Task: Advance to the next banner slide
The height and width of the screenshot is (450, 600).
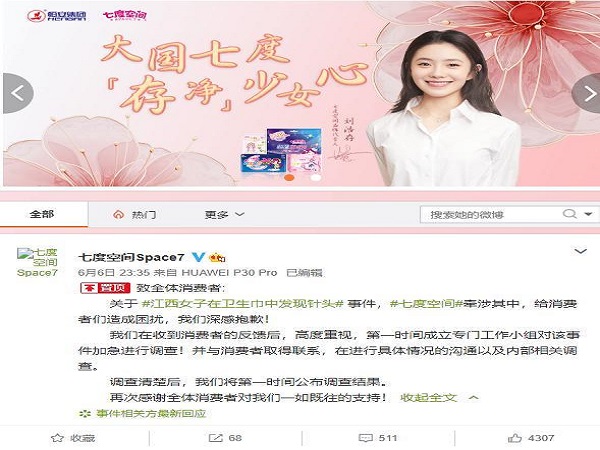Action: 586,93
